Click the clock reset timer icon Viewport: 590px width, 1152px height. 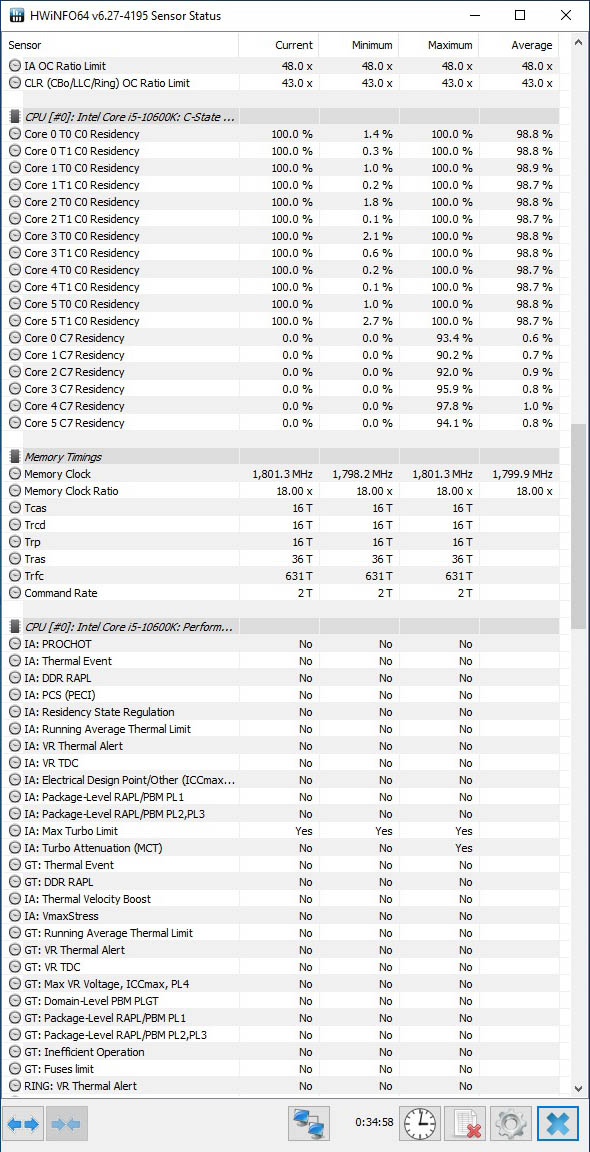[420, 1124]
